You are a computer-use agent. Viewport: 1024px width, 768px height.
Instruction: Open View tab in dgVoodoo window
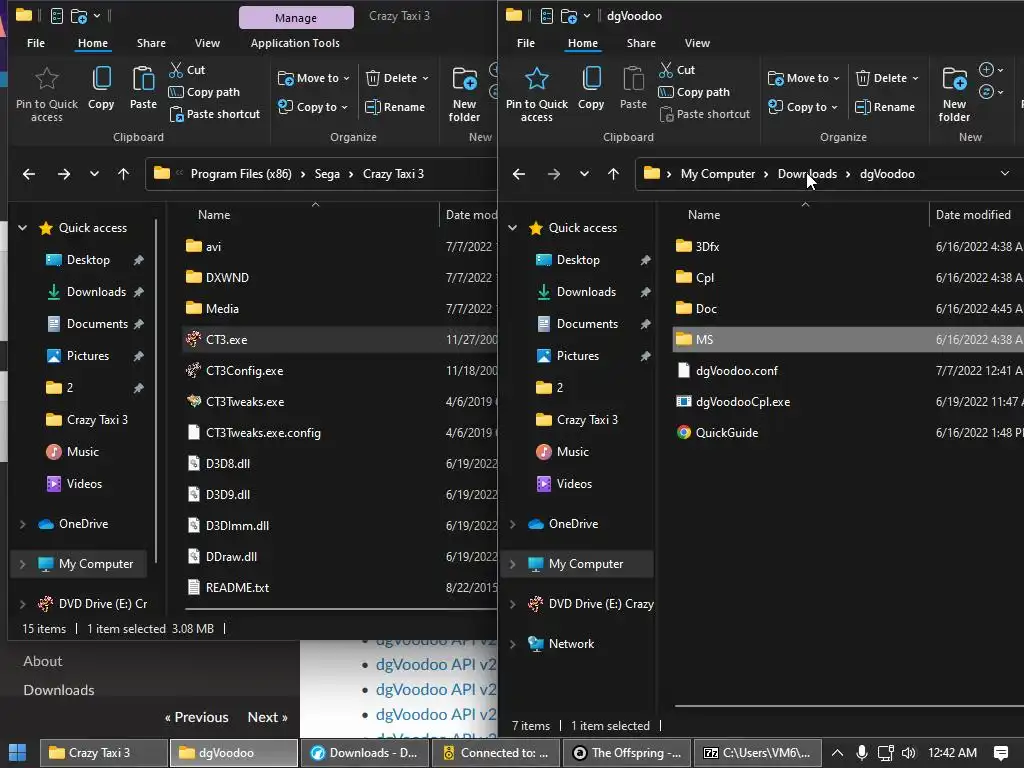tap(697, 43)
